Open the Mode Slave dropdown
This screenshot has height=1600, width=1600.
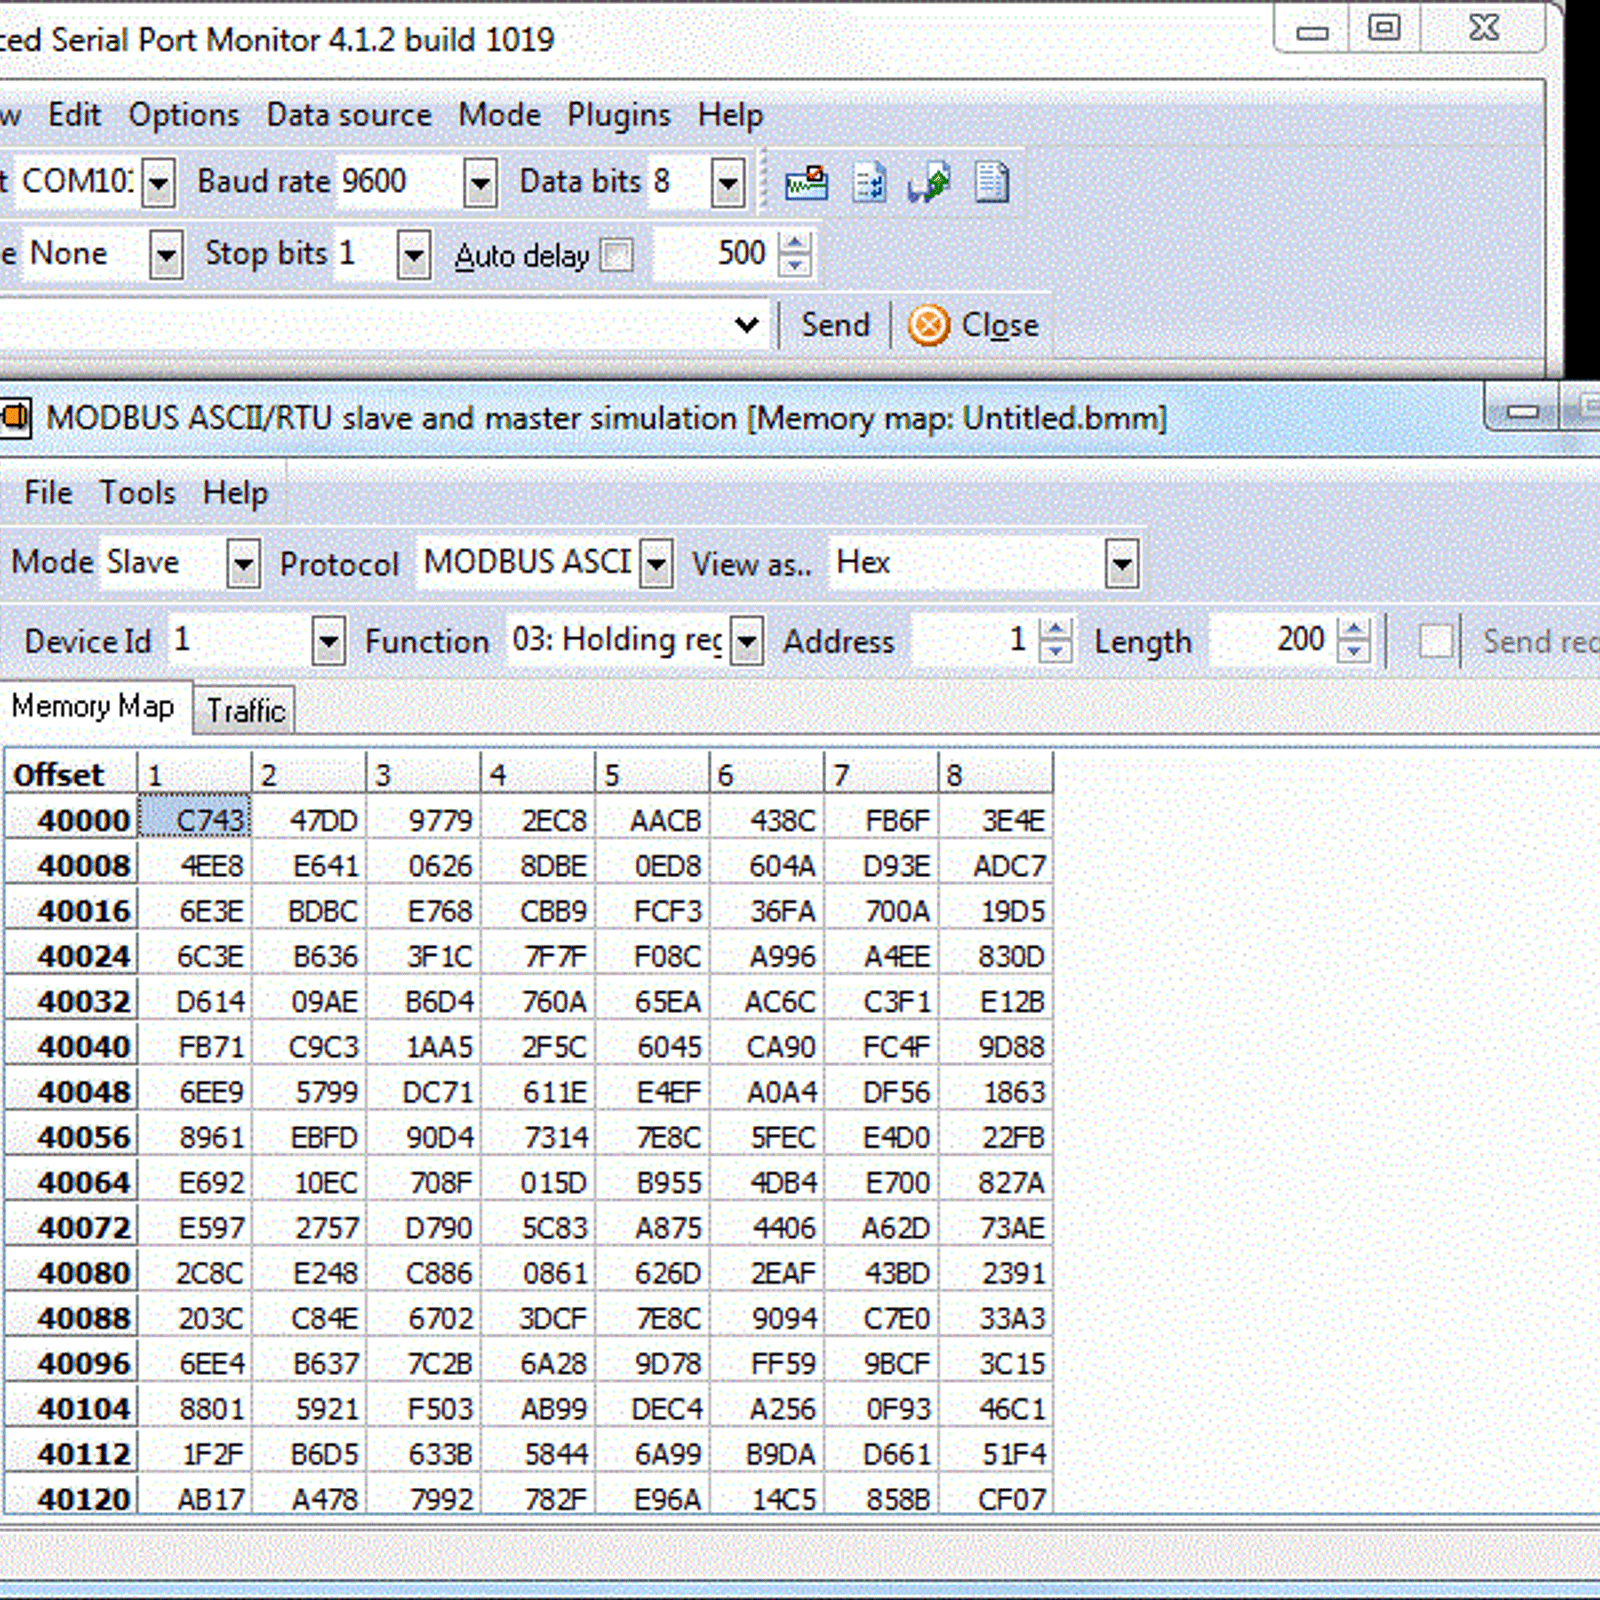[x=244, y=564]
